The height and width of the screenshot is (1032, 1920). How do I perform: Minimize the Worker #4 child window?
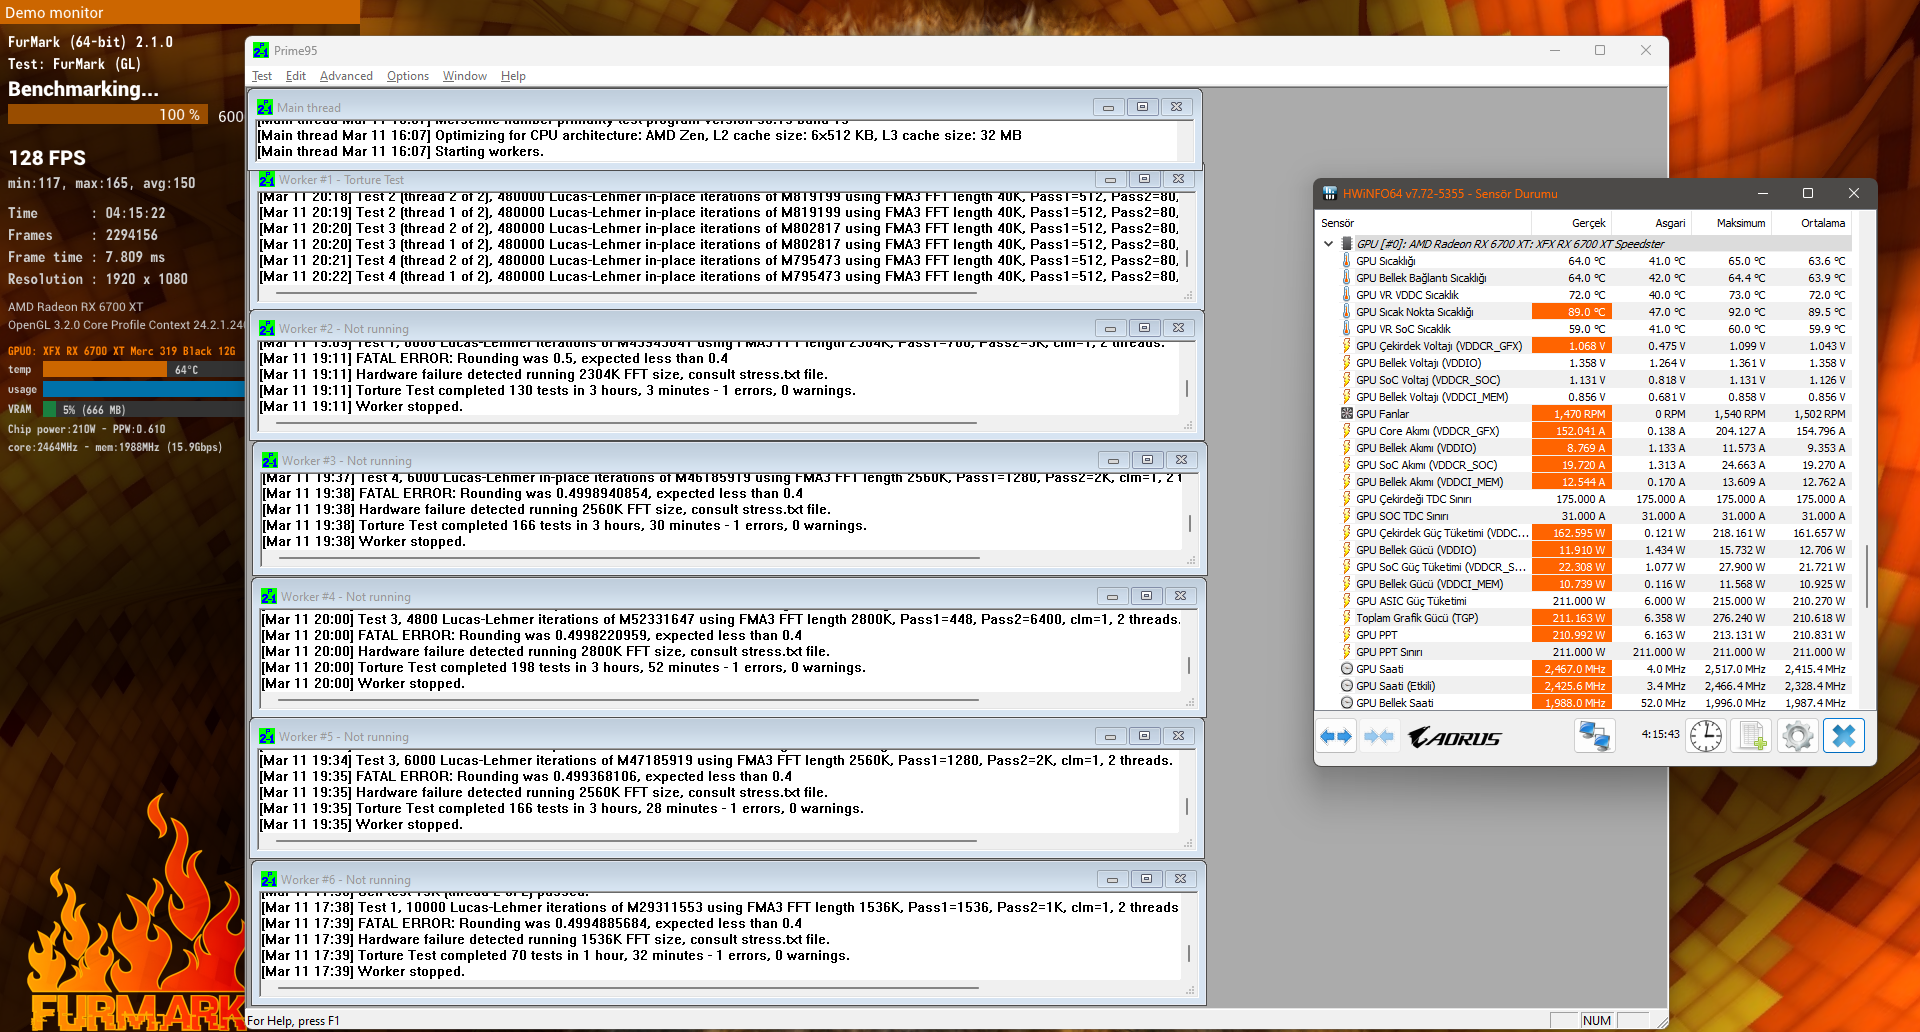pos(1112,596)
